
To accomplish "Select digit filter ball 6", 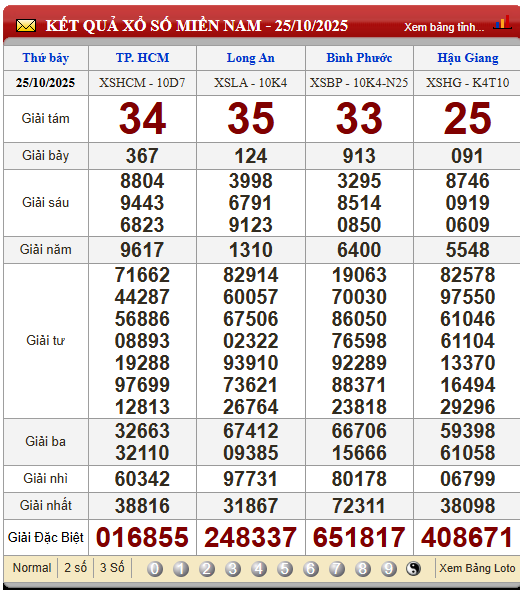I will (311, 569).
